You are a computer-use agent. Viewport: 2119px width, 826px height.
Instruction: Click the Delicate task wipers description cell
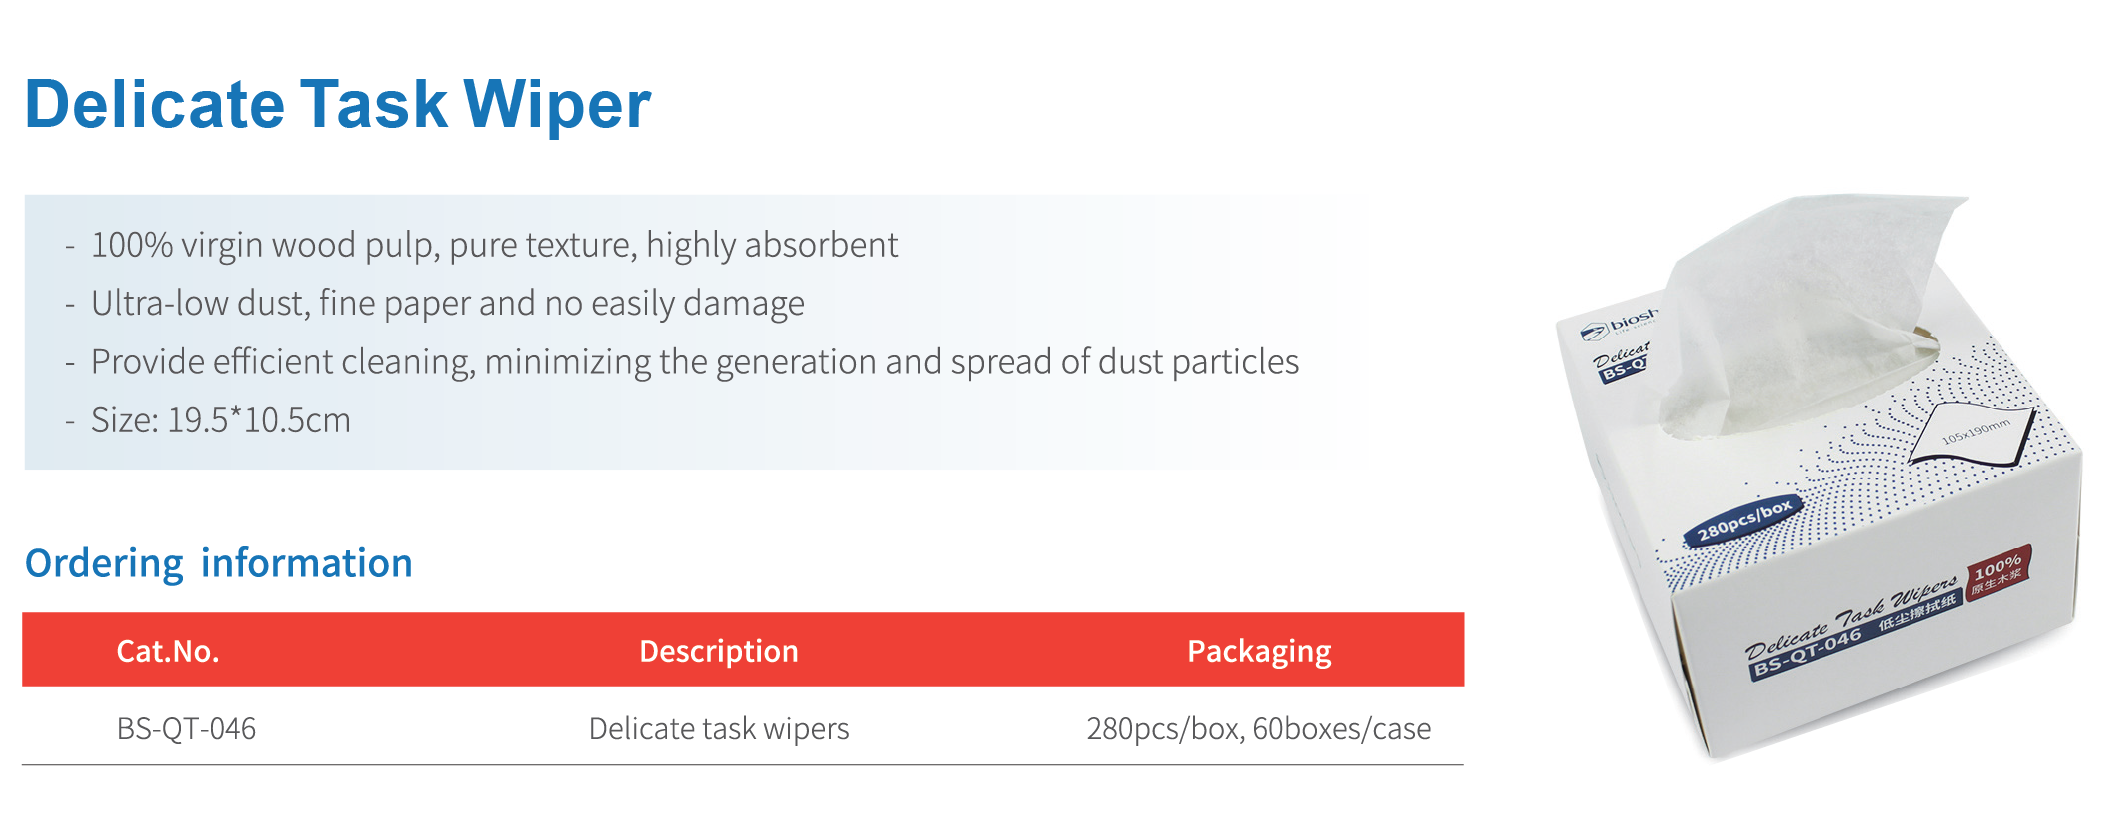718,729
